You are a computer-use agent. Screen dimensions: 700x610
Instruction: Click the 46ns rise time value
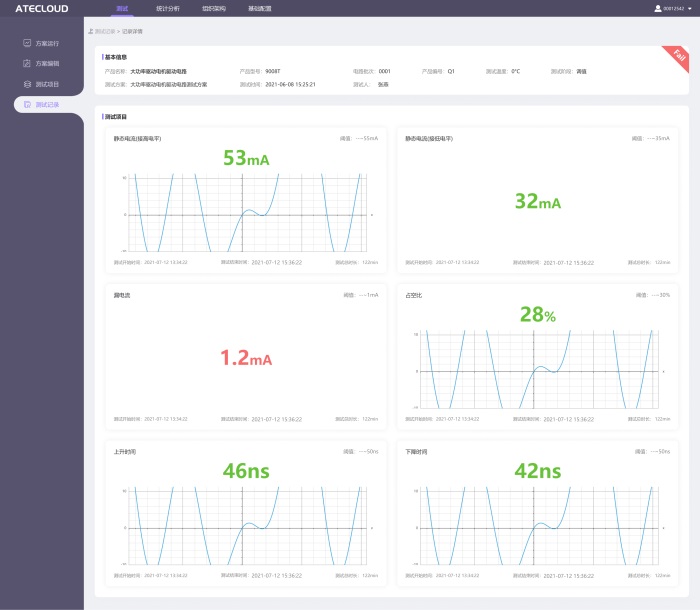pos(246,471)
